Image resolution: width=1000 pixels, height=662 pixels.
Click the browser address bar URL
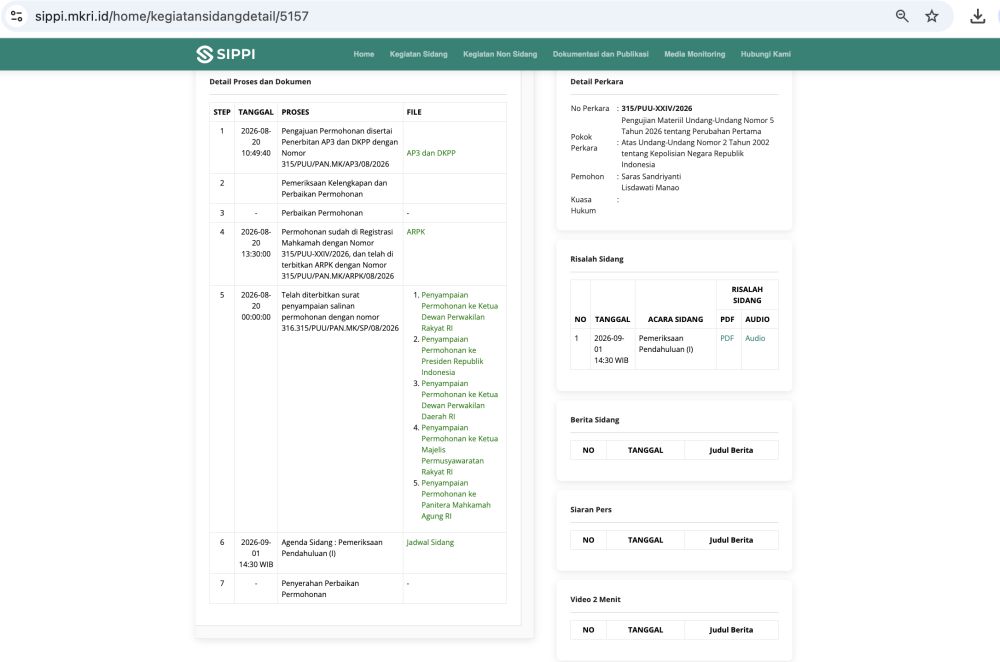(x=172, y=16)
